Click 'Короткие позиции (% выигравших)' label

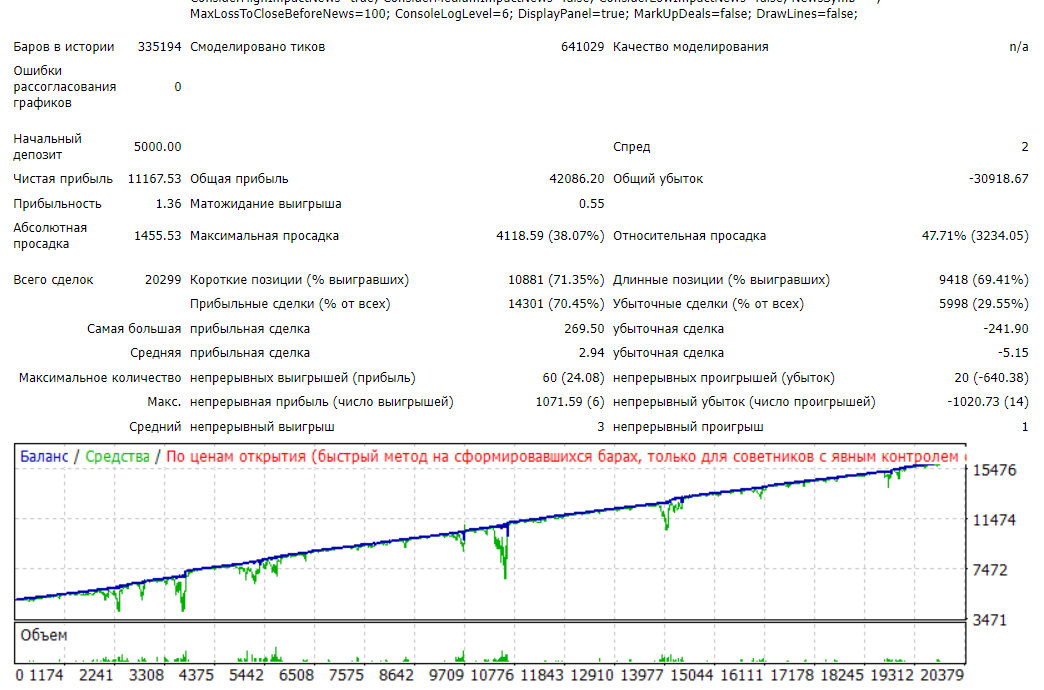tap(300, 280)
